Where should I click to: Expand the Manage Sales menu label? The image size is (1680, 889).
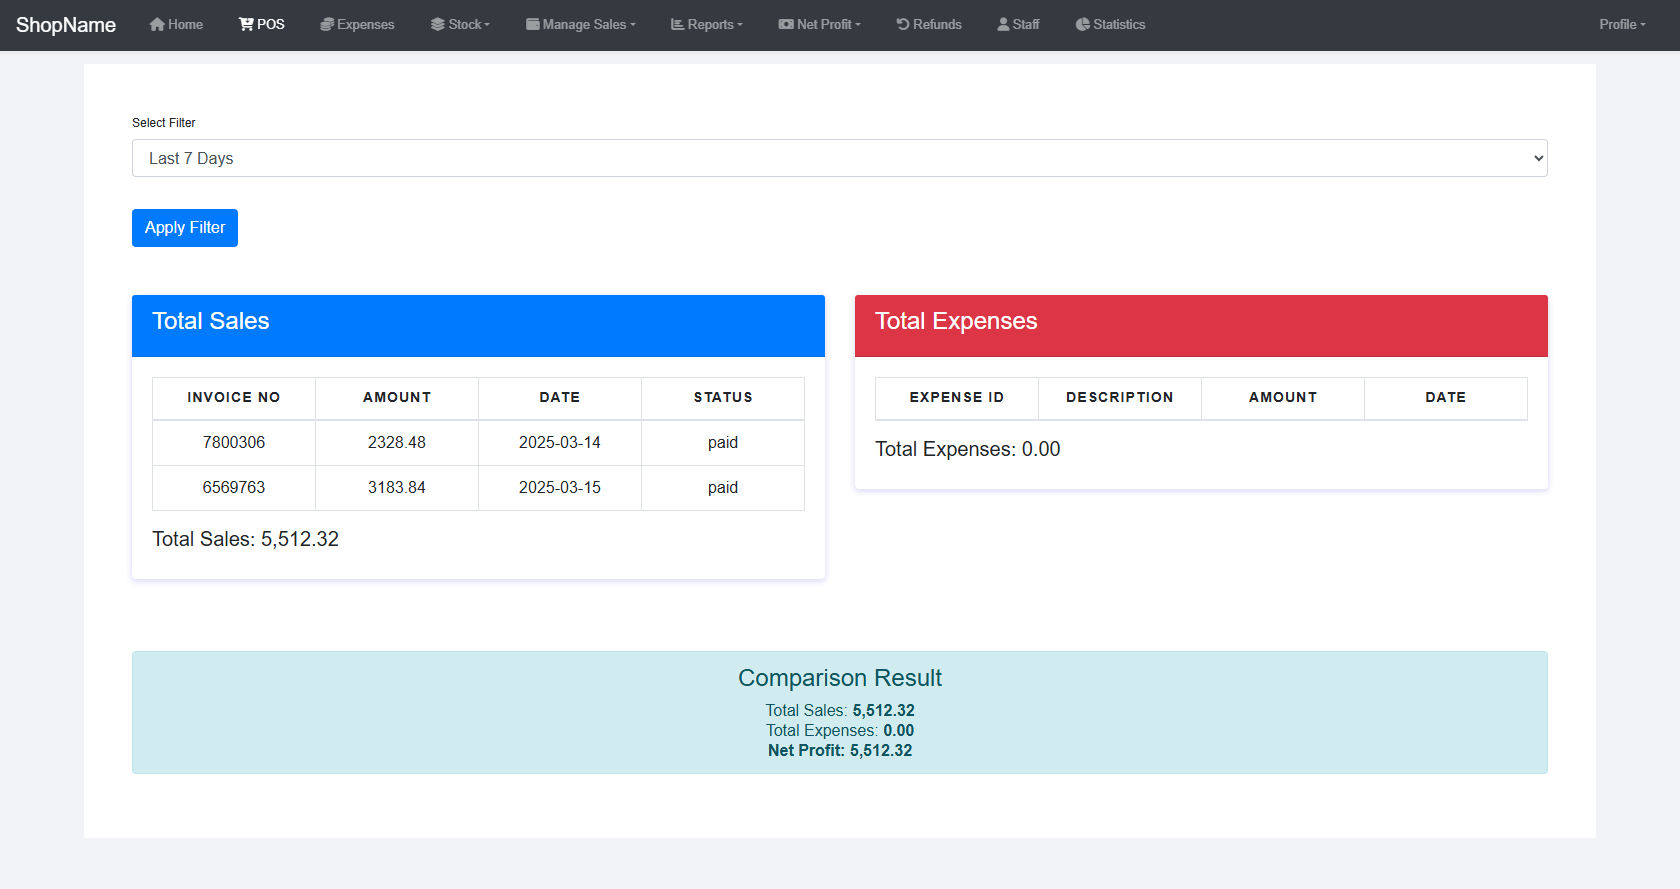coord(589,24)
